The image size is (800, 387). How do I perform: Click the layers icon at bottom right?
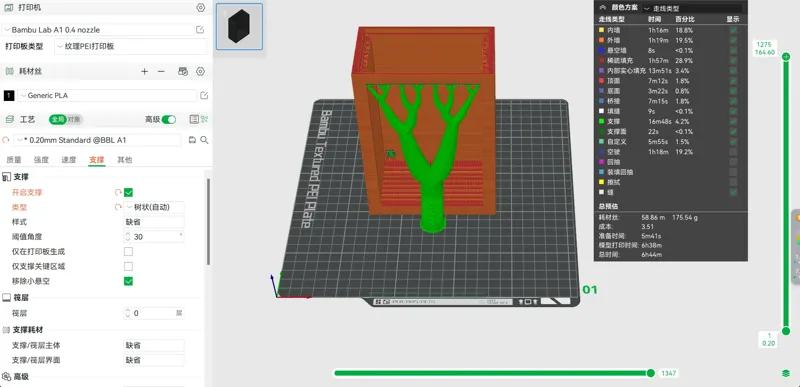786,373
